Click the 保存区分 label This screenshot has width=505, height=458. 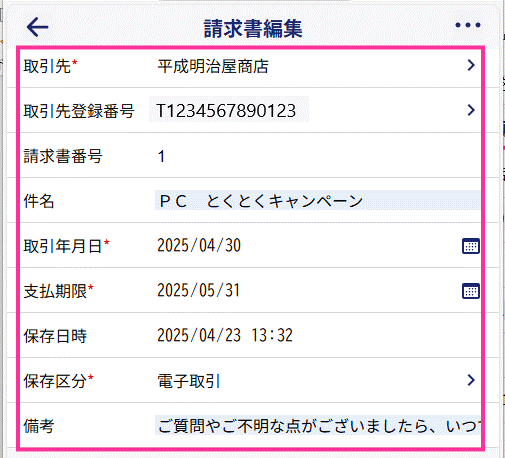pos(55,381)
